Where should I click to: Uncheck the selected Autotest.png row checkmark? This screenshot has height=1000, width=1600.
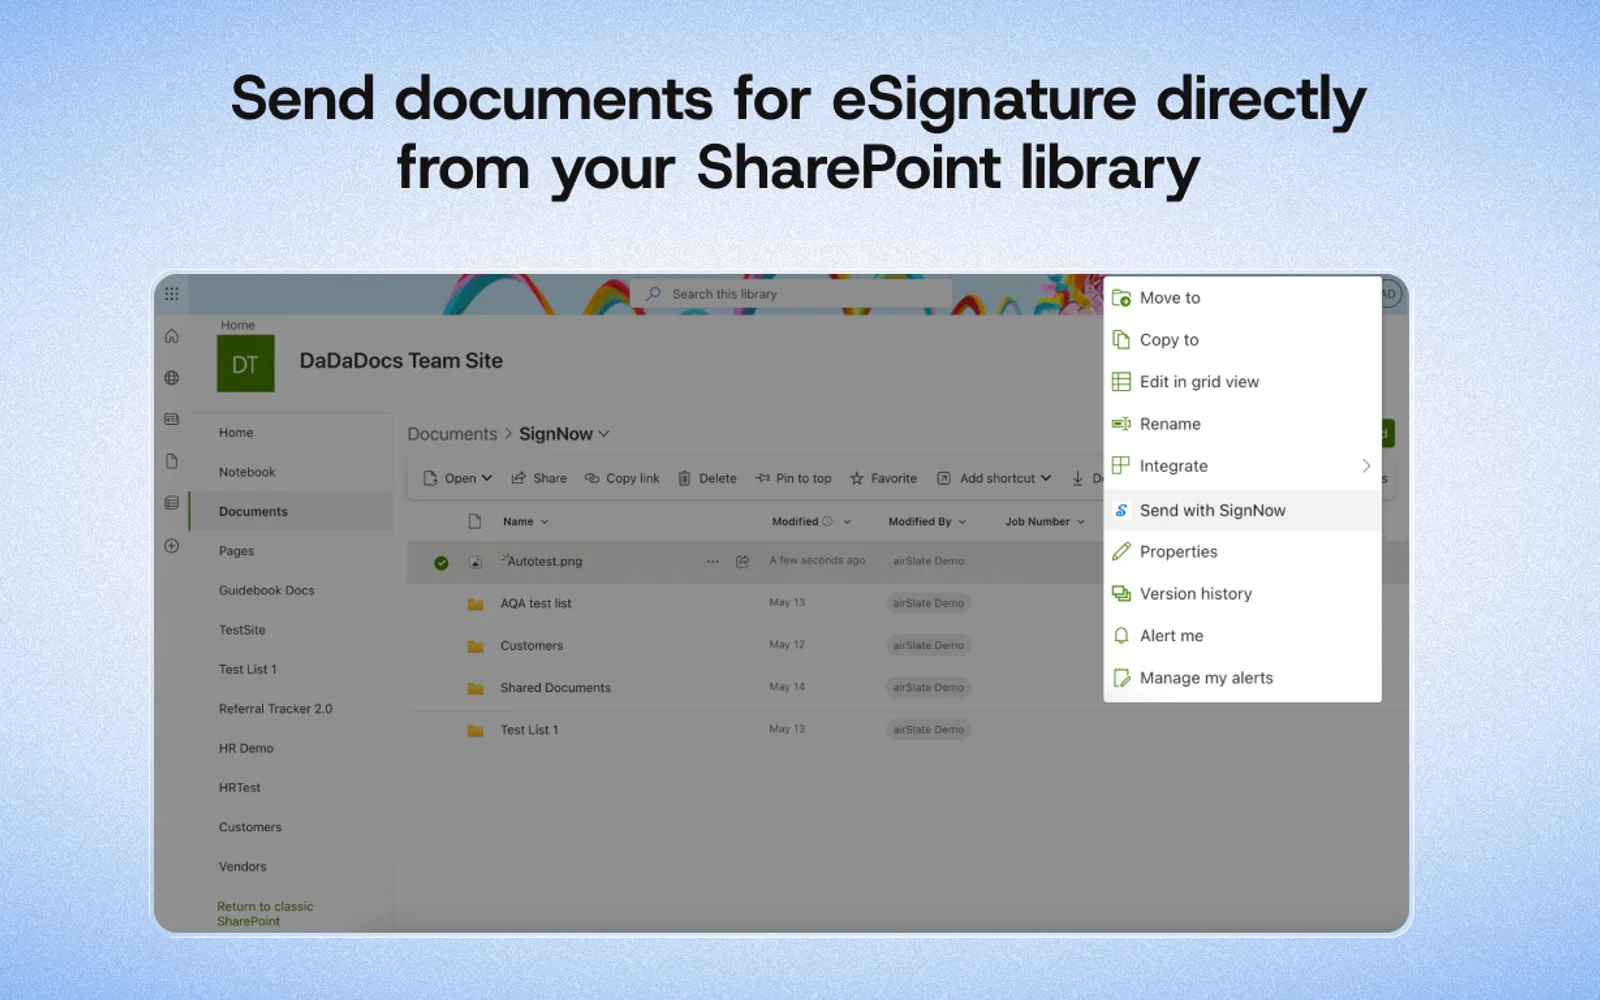441,563
